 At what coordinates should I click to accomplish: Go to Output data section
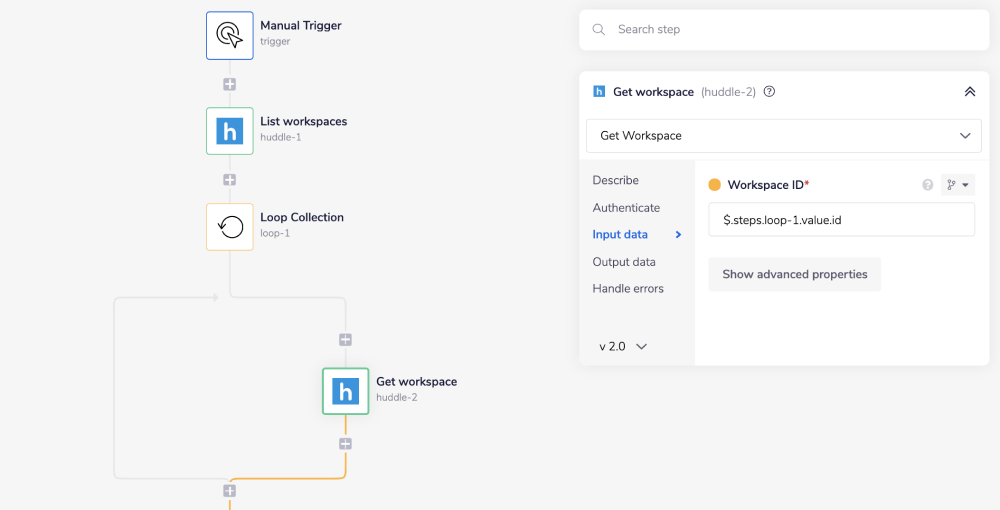(624, 262)
